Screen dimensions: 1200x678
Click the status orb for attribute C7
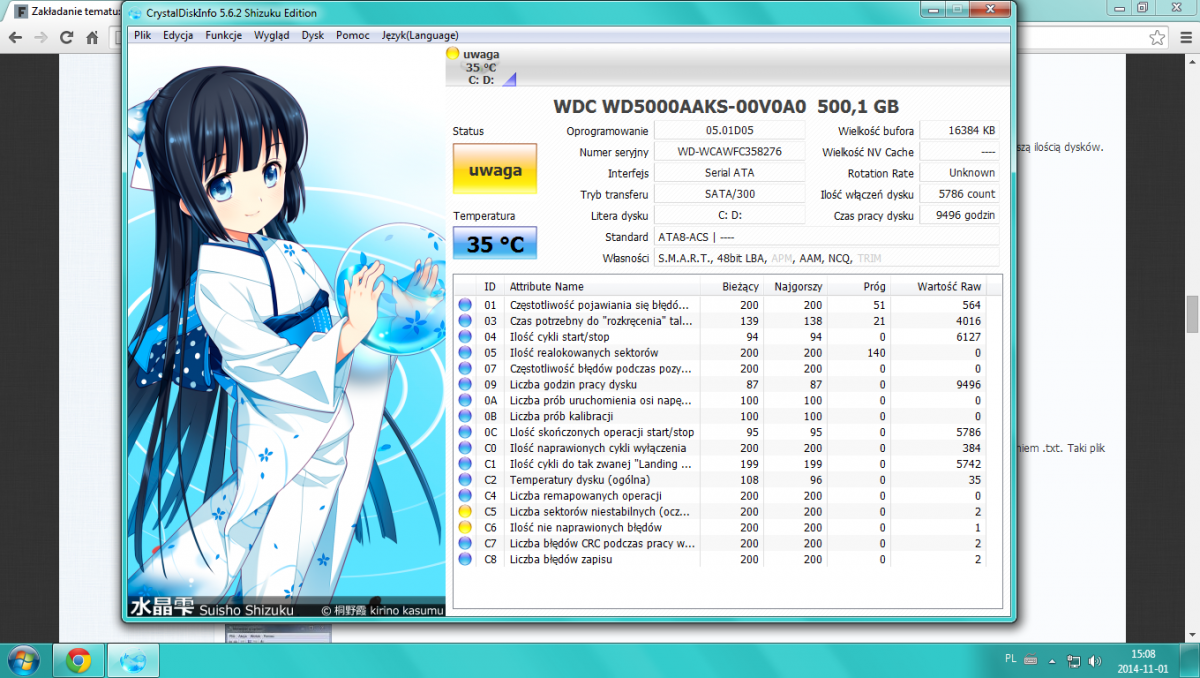[x=465, y=544]
